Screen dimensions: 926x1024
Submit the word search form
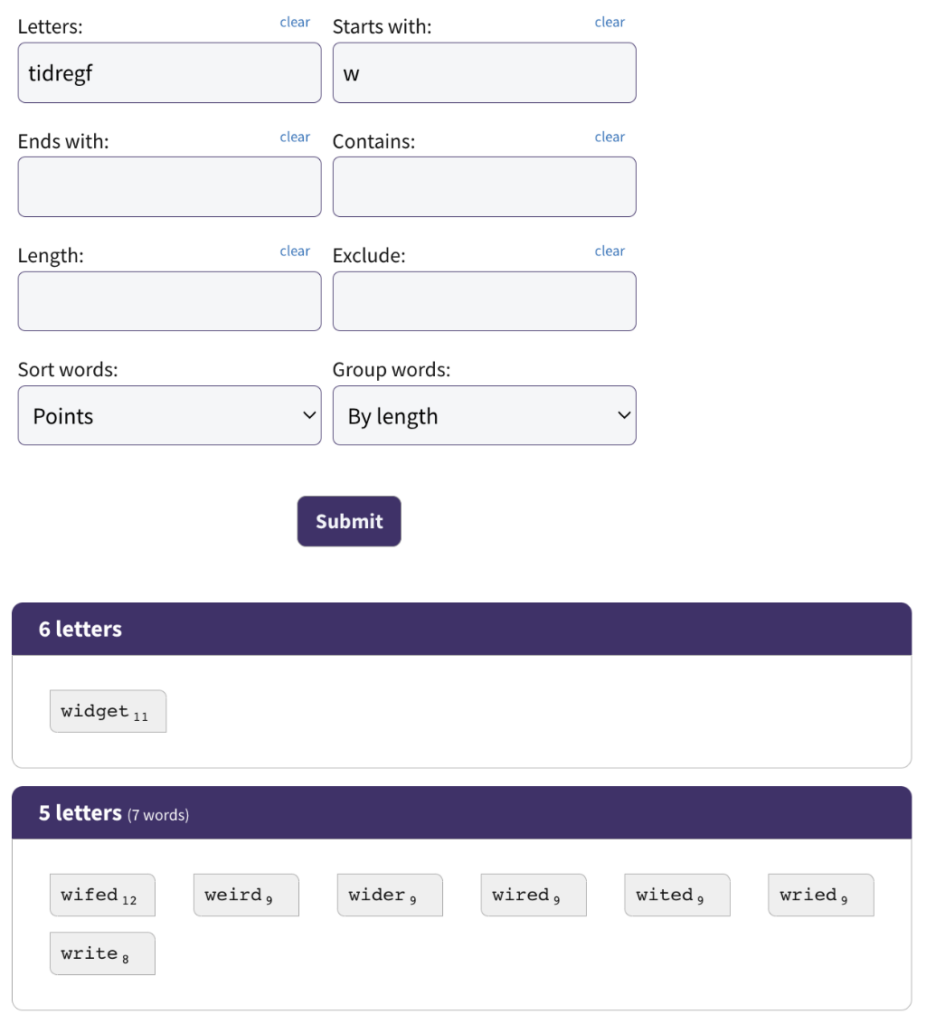tap(349, 521)
